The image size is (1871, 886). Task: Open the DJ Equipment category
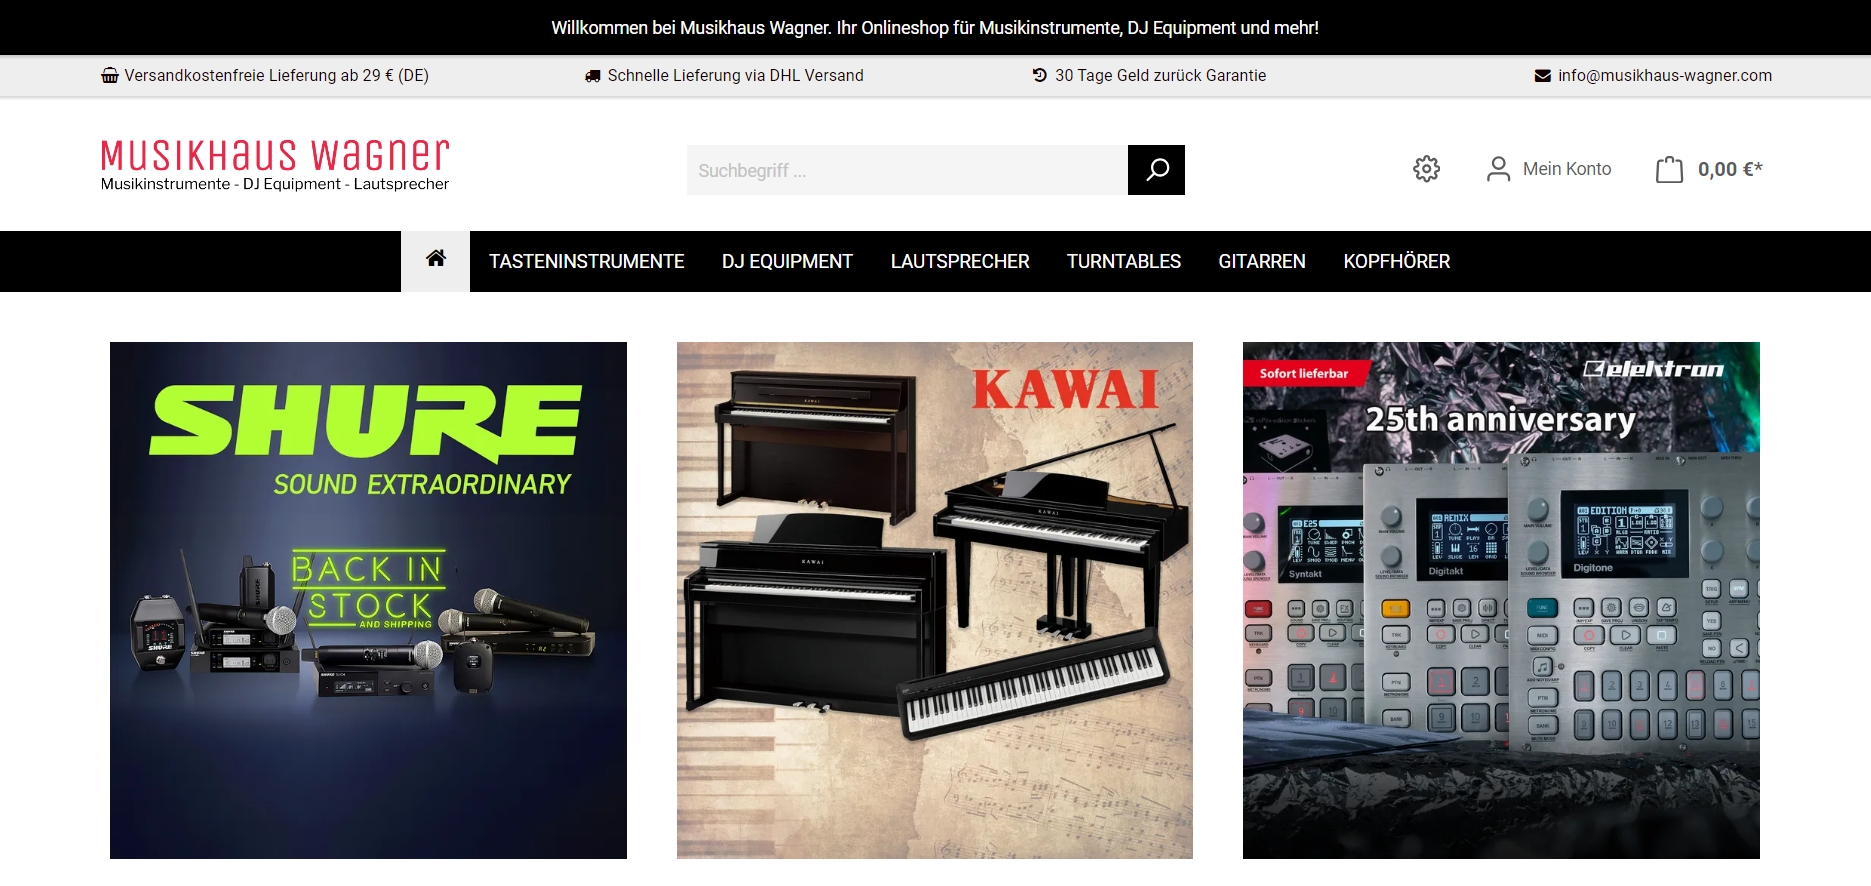788,261
